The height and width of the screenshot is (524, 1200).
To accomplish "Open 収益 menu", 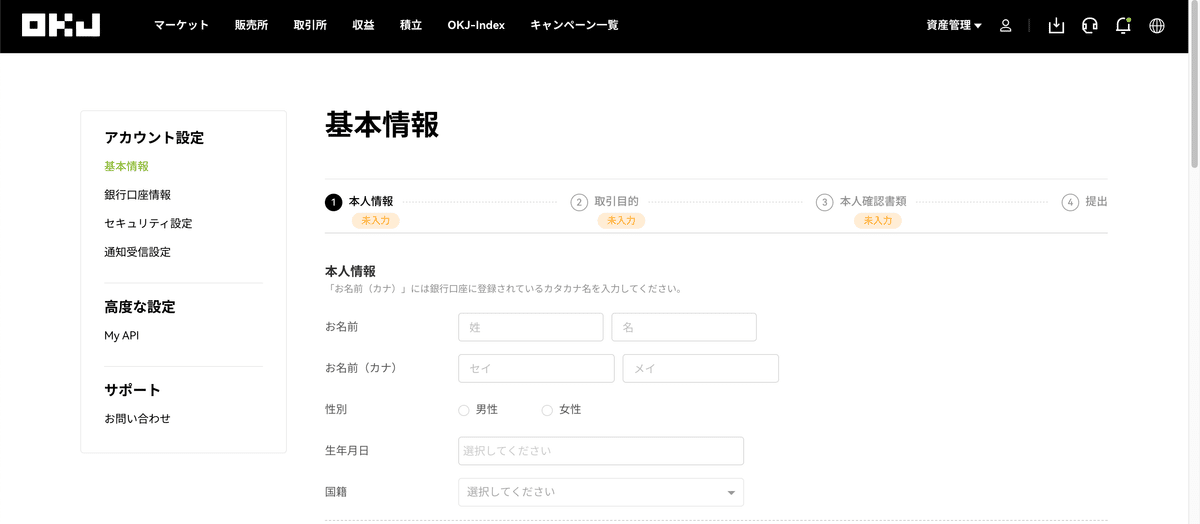I will (363, 25).
